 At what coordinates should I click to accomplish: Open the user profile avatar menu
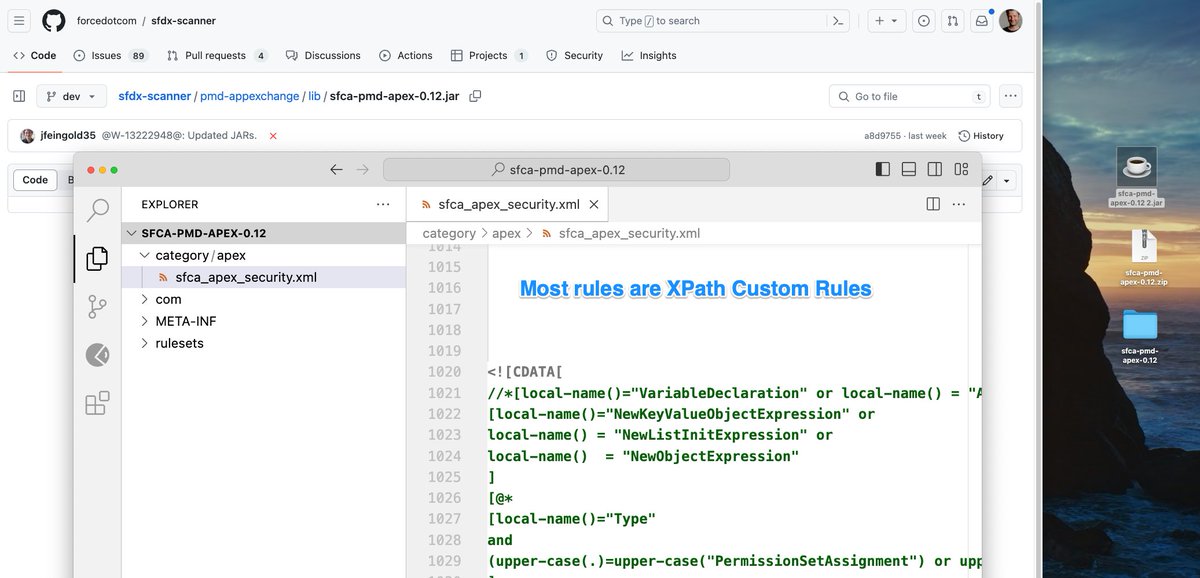point(1011,21)
